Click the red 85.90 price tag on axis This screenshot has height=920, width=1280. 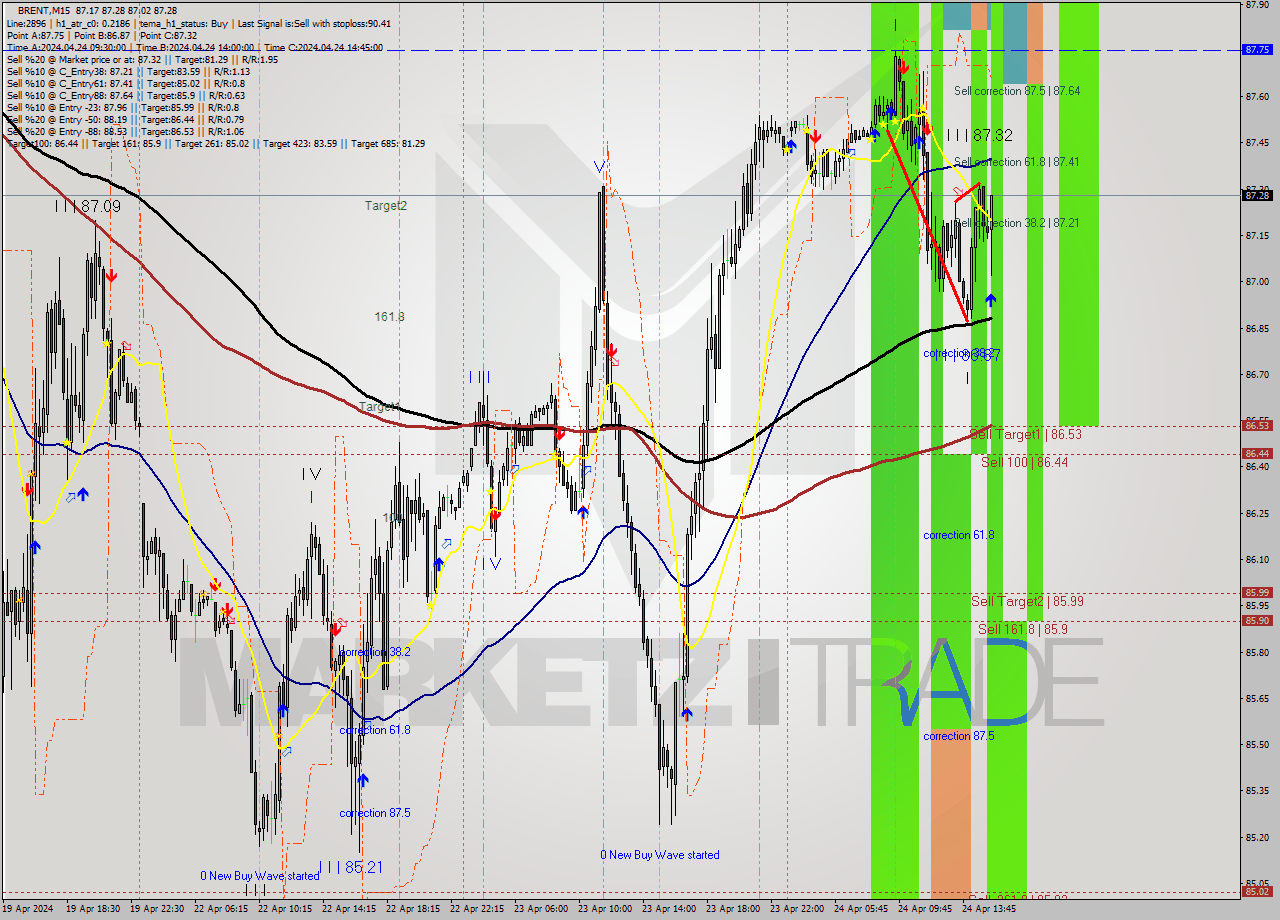[x=1257, y=621]
